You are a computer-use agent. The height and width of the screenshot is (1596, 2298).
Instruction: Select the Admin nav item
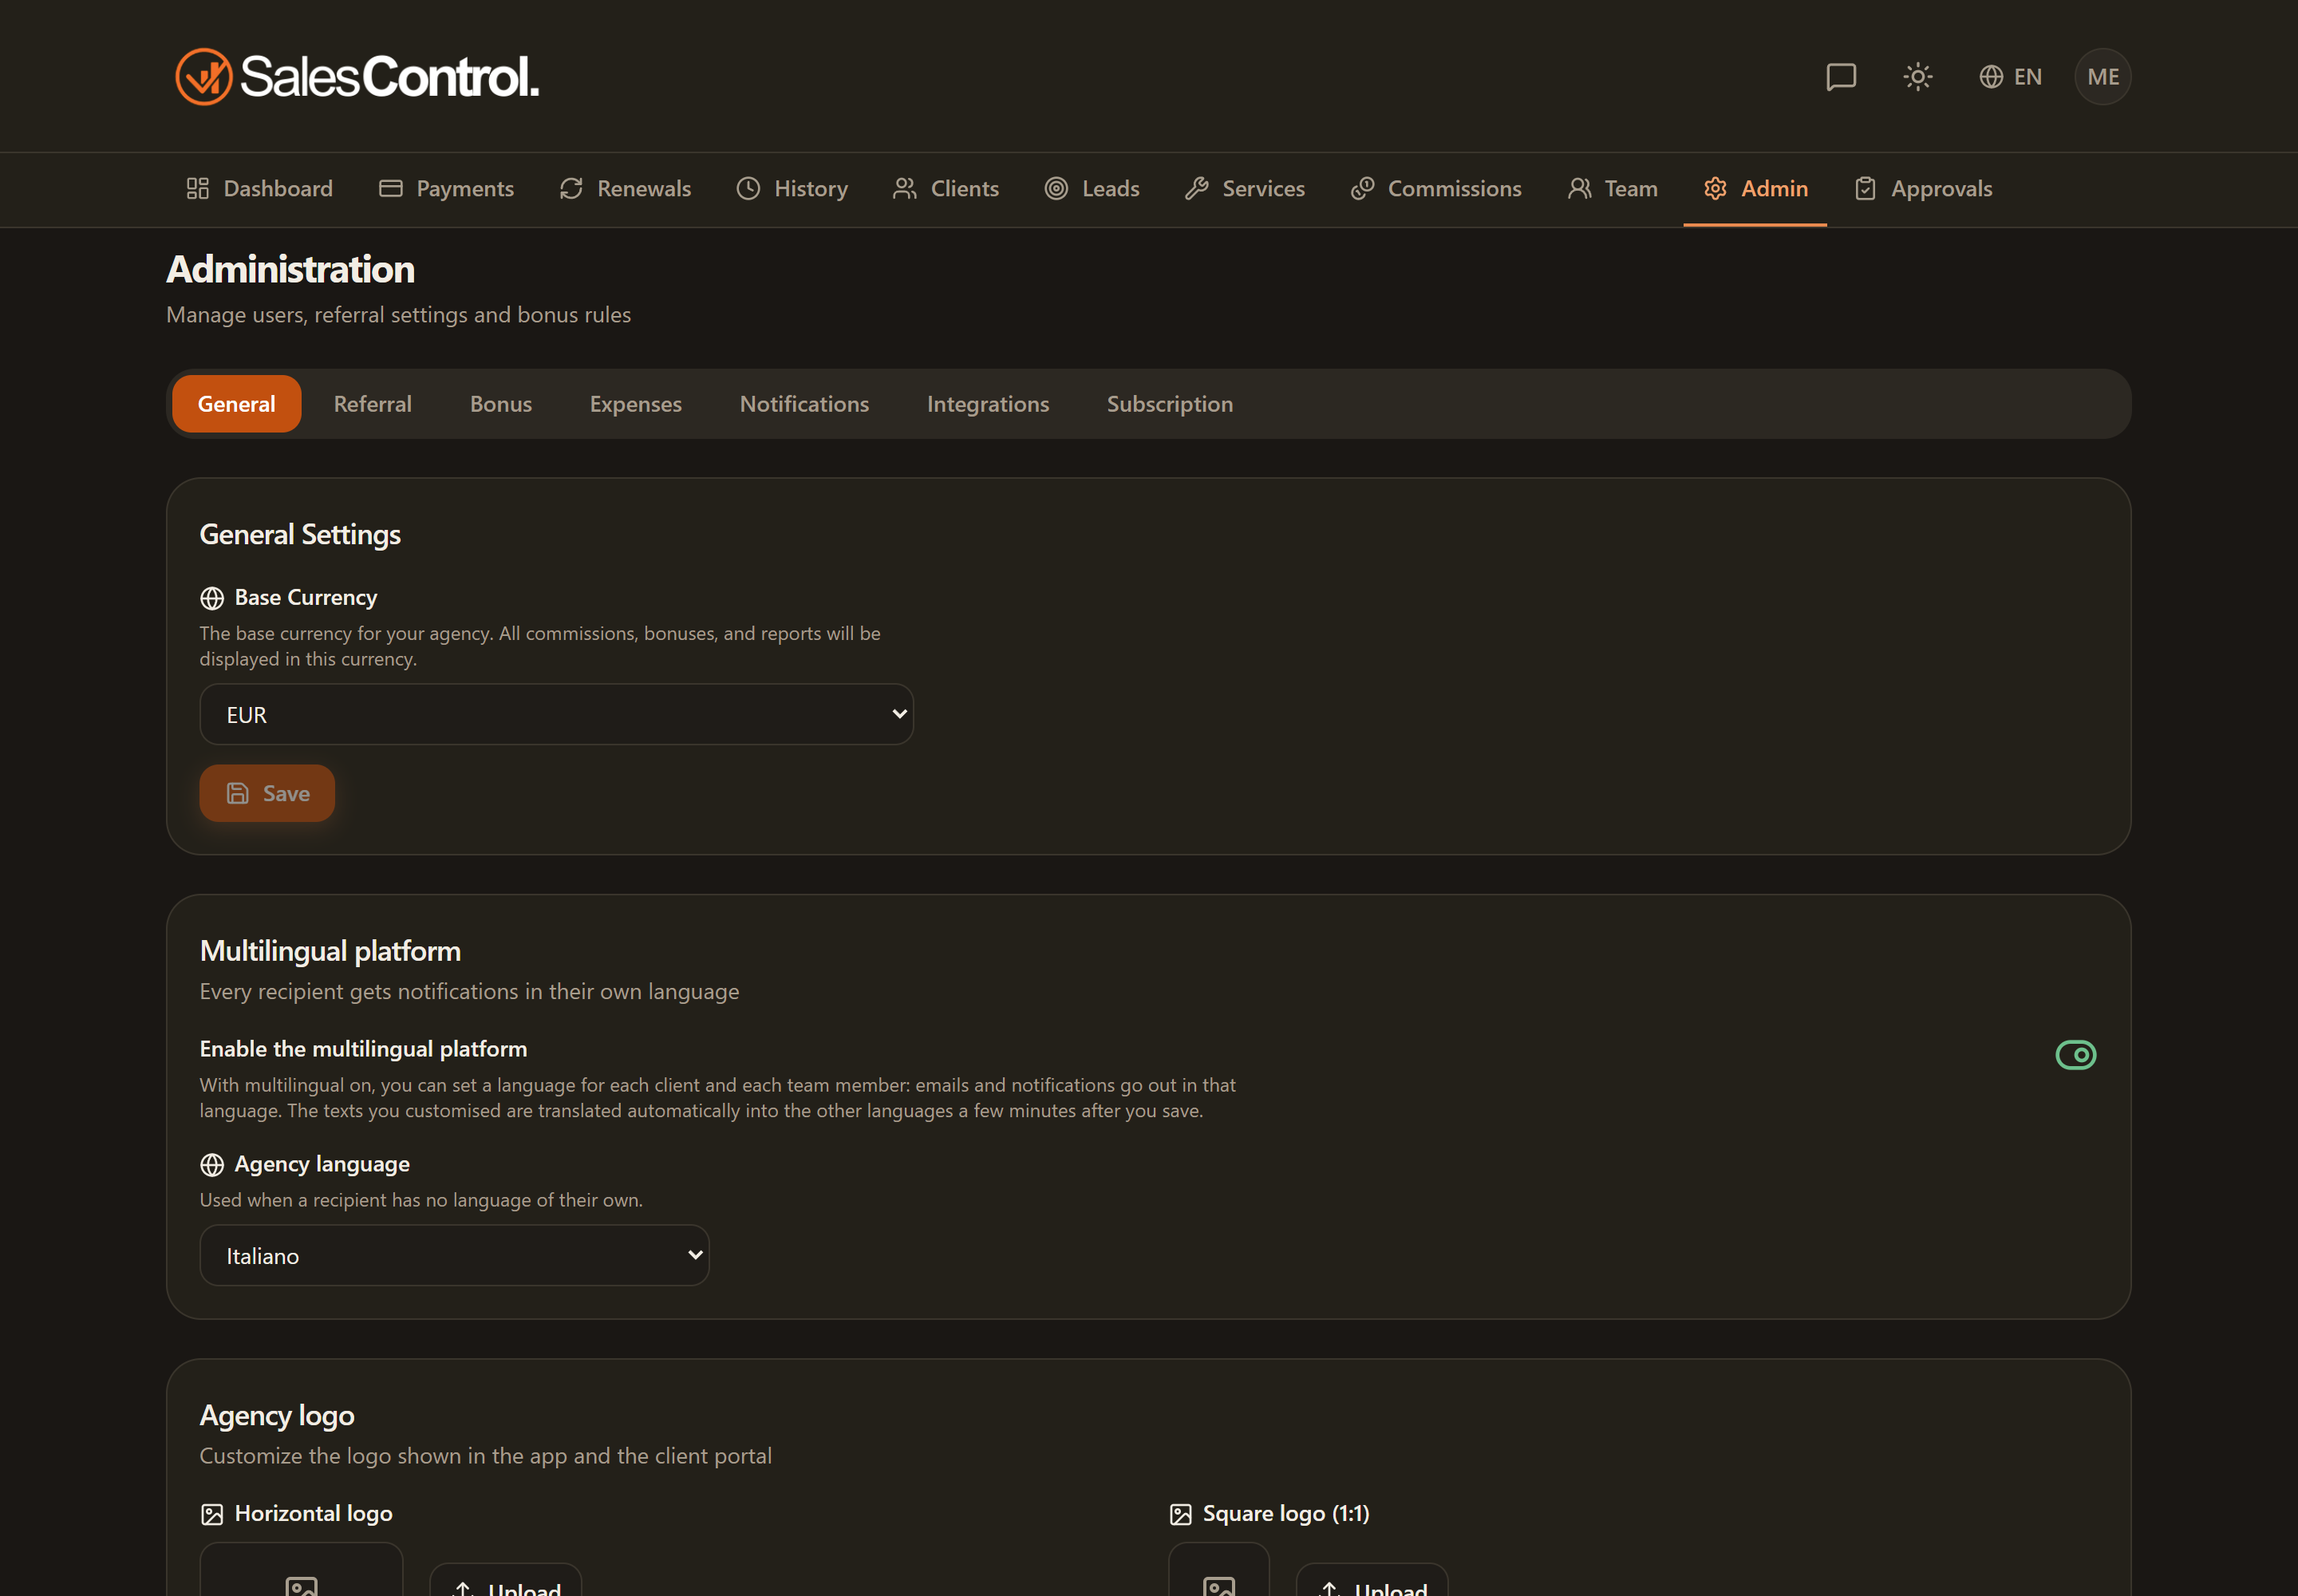[1755, 189]
